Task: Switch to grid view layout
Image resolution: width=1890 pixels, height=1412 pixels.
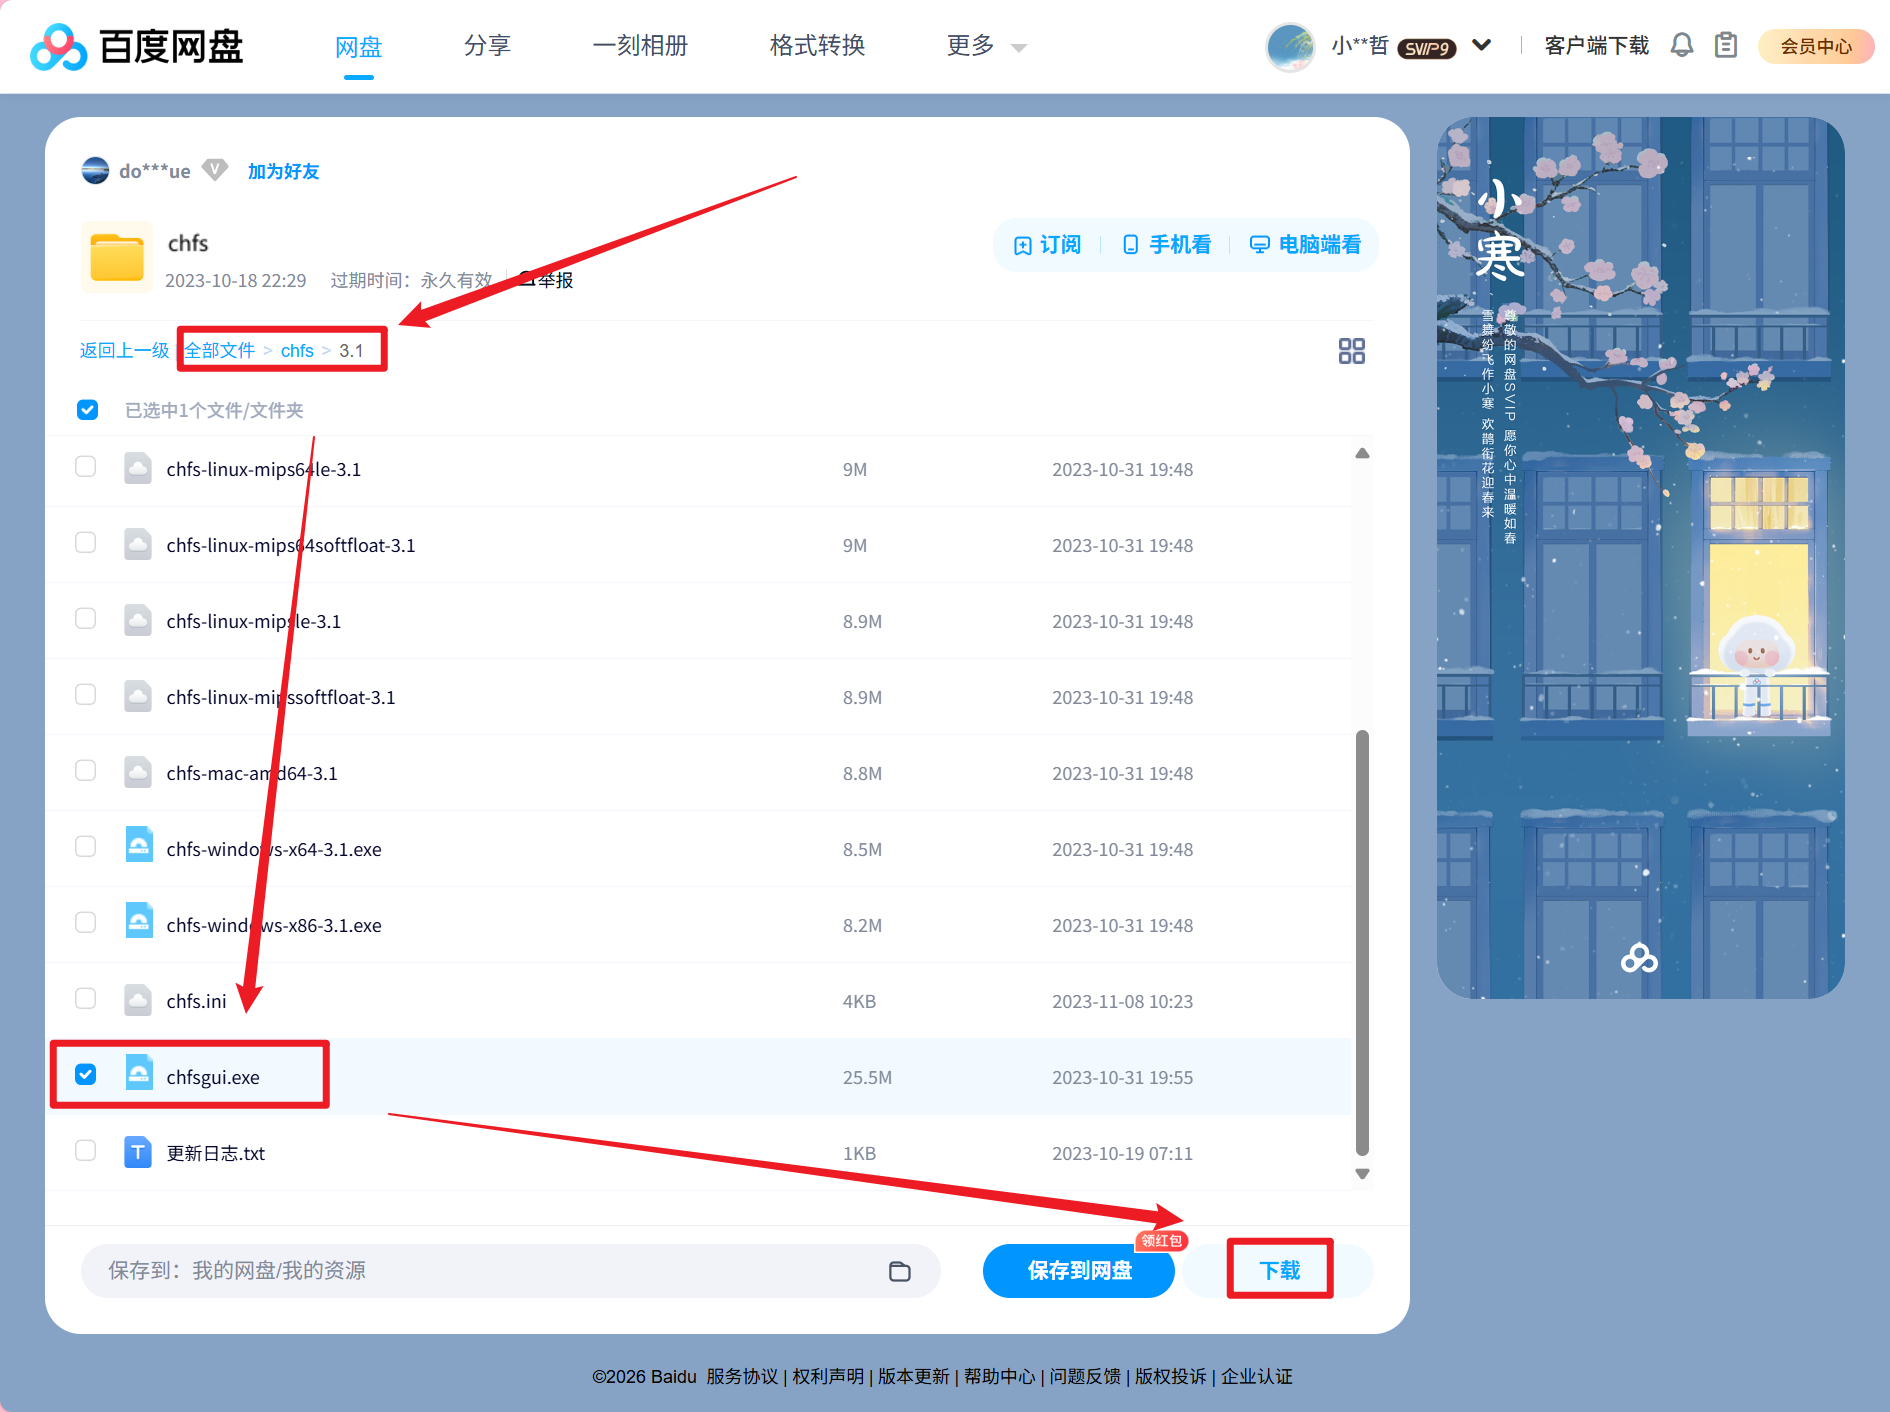Action: [x=1352, y=351]
